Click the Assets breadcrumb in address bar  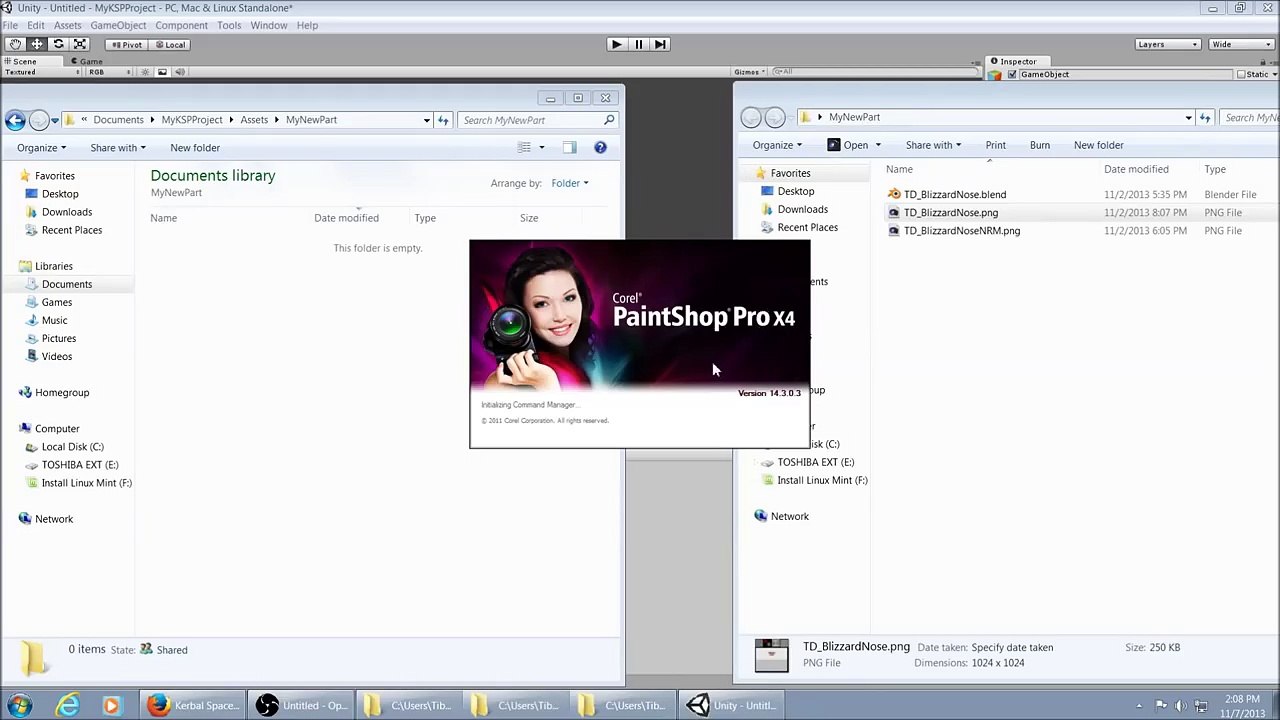coord(254,120)
